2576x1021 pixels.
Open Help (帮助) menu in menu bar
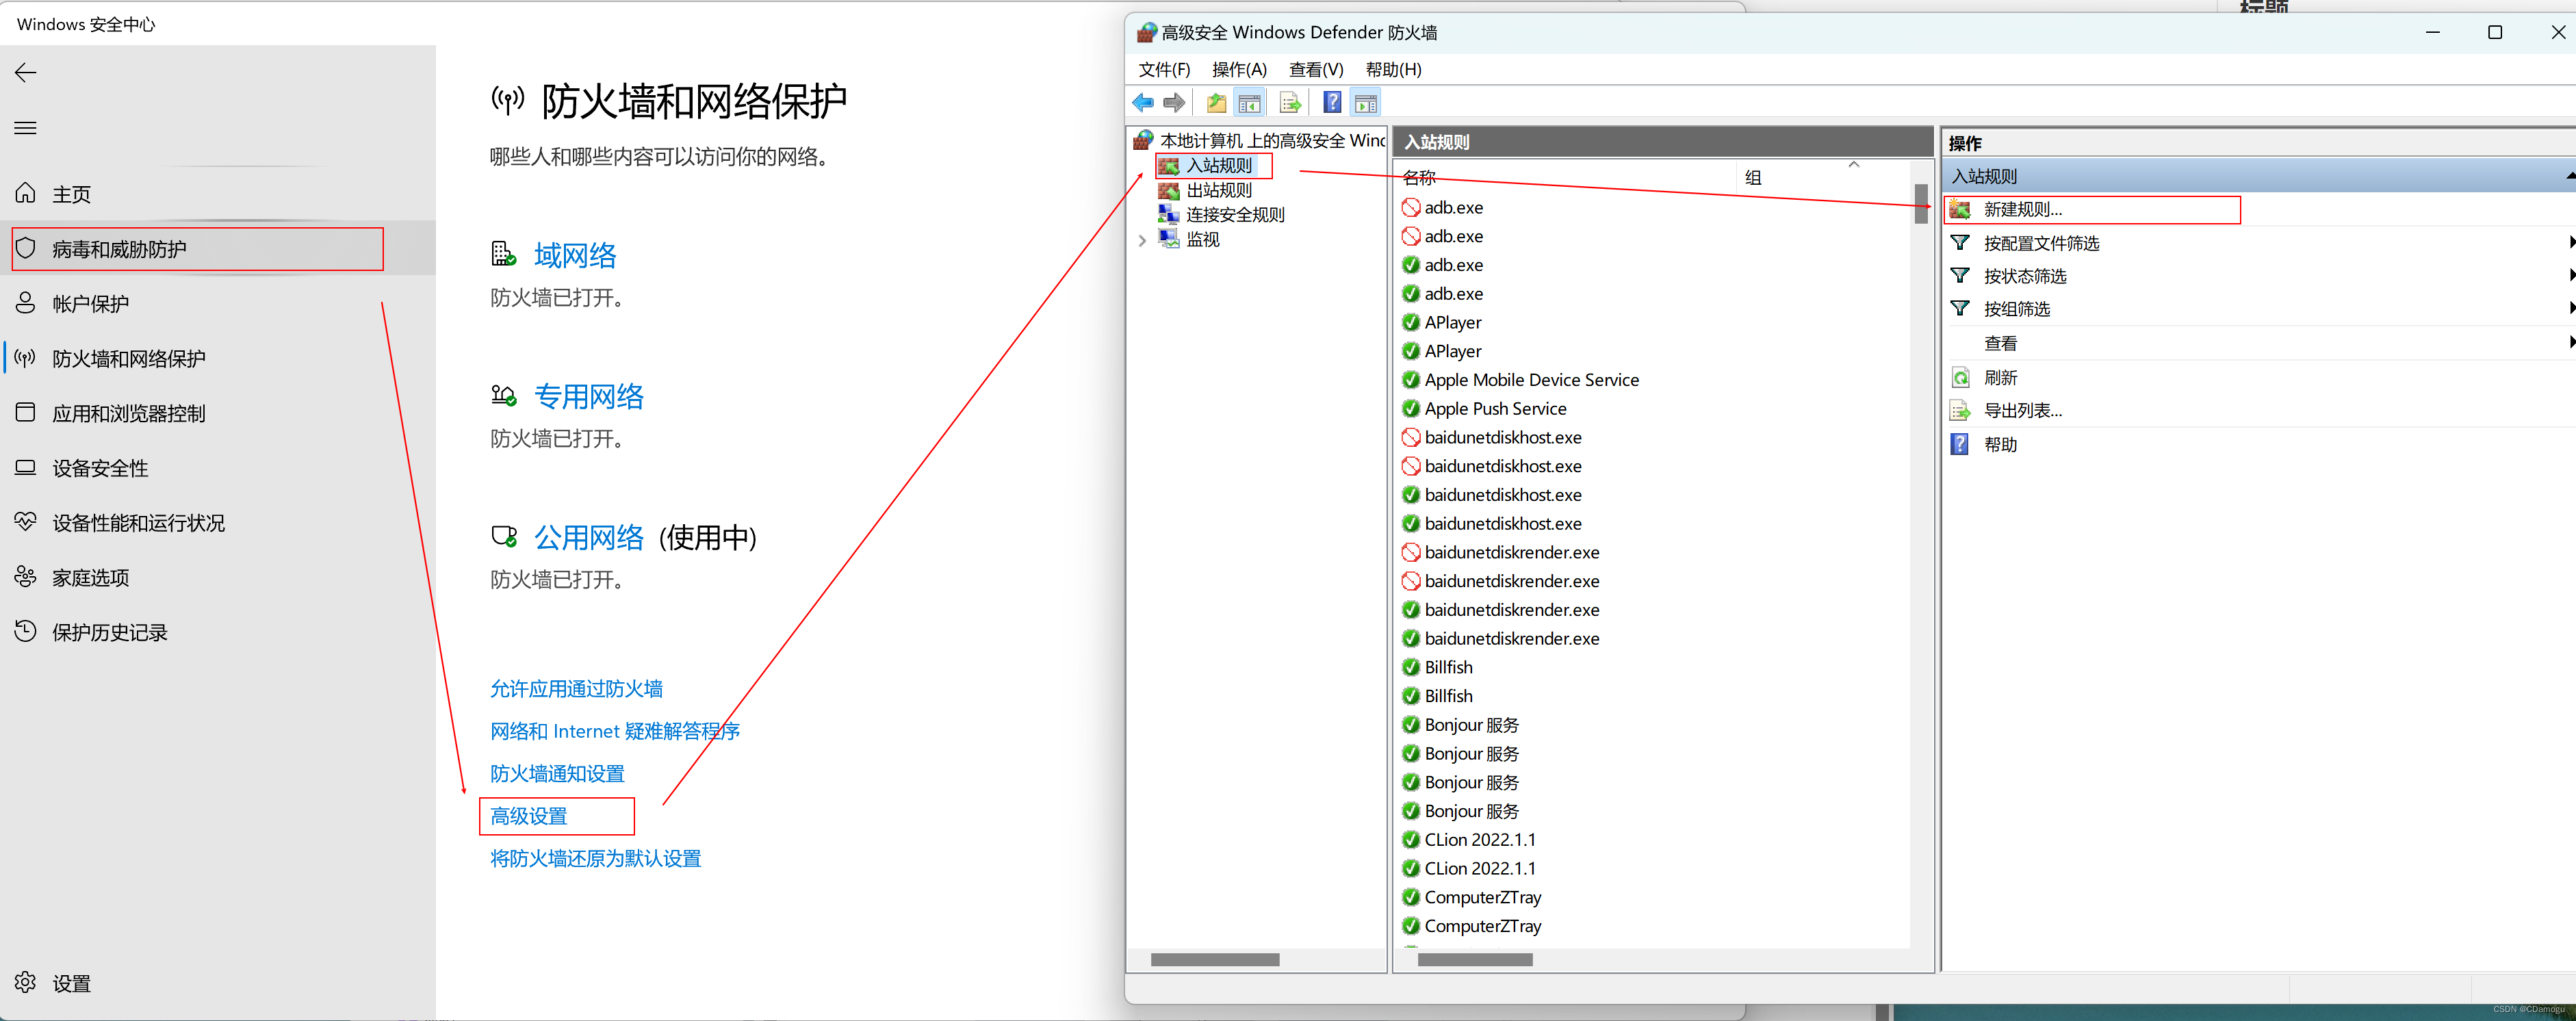tap(1393, 69)
